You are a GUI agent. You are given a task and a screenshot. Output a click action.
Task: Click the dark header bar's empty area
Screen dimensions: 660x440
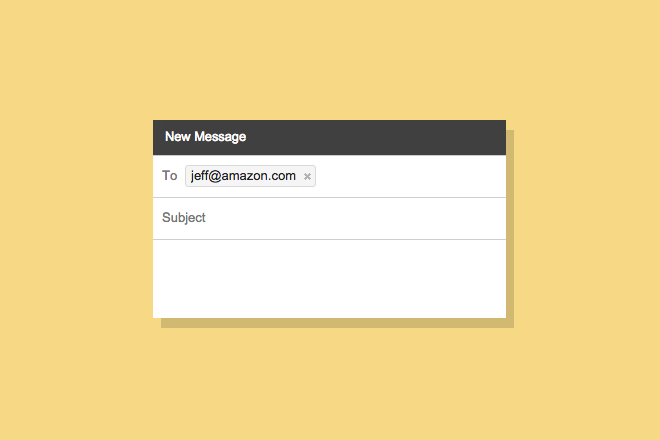pyautogui.click(x=380, y=137)
